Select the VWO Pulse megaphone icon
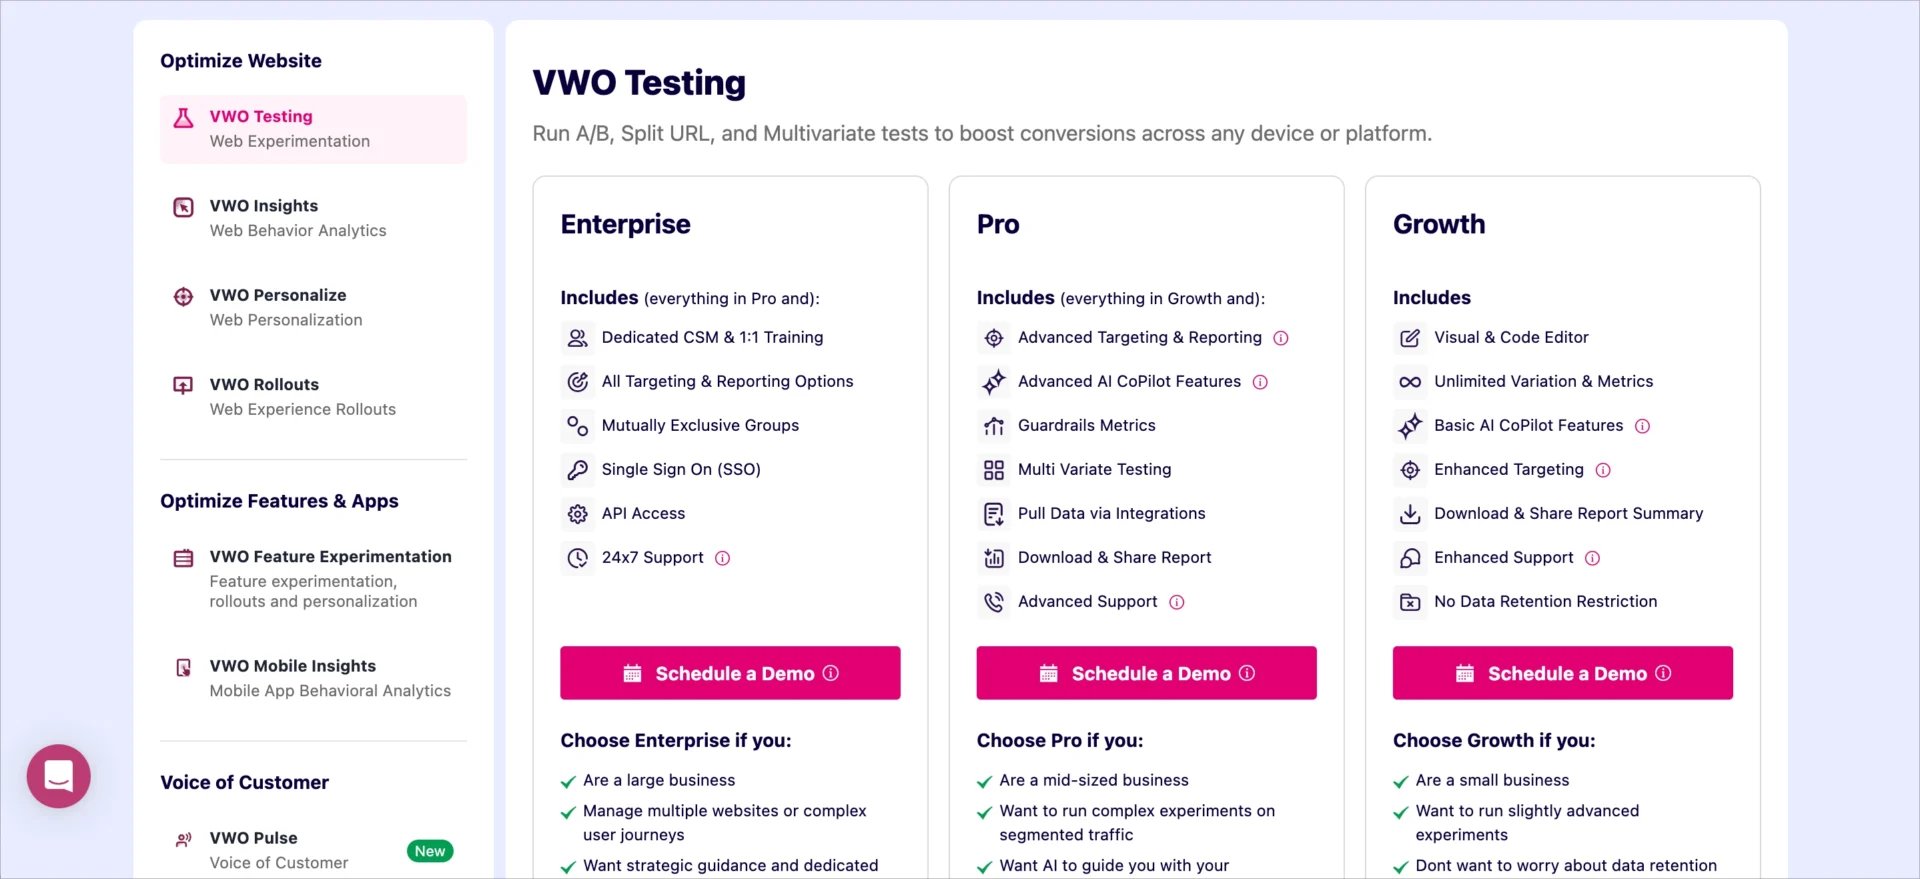1920x879 pixels. tap(183, 840)
